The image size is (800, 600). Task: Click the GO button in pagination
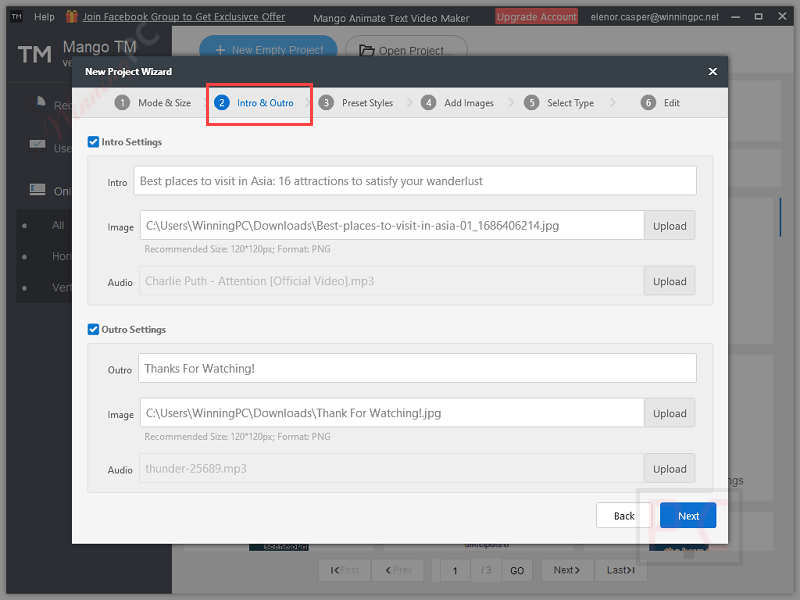click(x=517, y=570)
